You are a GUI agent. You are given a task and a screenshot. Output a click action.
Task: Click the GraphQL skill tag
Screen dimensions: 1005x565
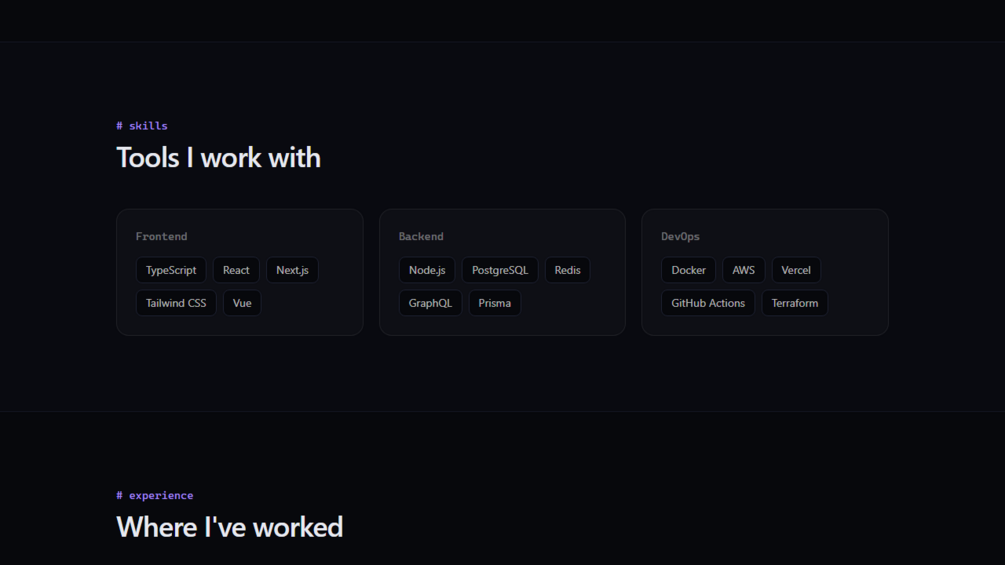point(430,303)
